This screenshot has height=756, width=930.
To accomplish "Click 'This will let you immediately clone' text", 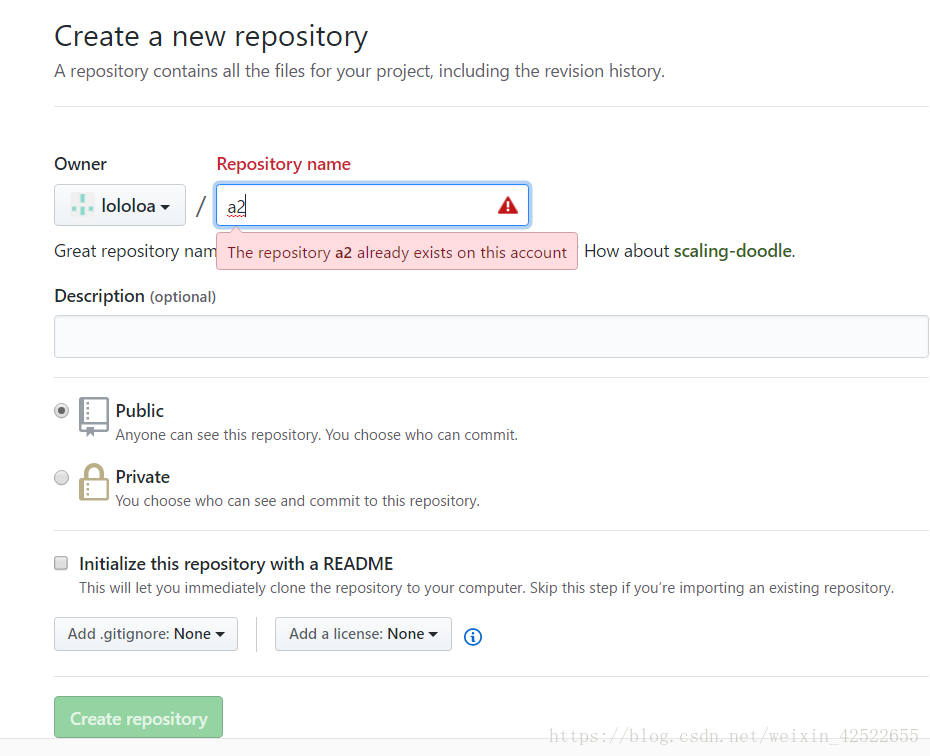I will 486,588.
